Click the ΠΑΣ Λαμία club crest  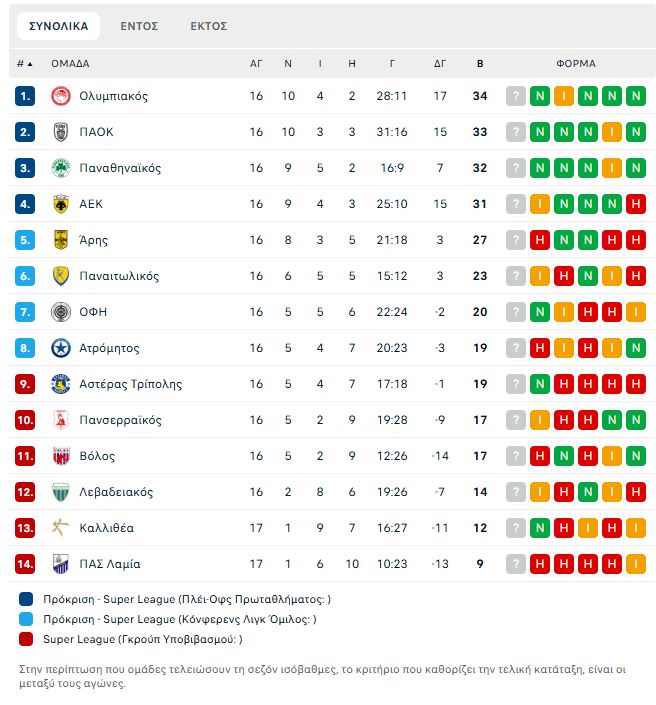tap(61, 564)
